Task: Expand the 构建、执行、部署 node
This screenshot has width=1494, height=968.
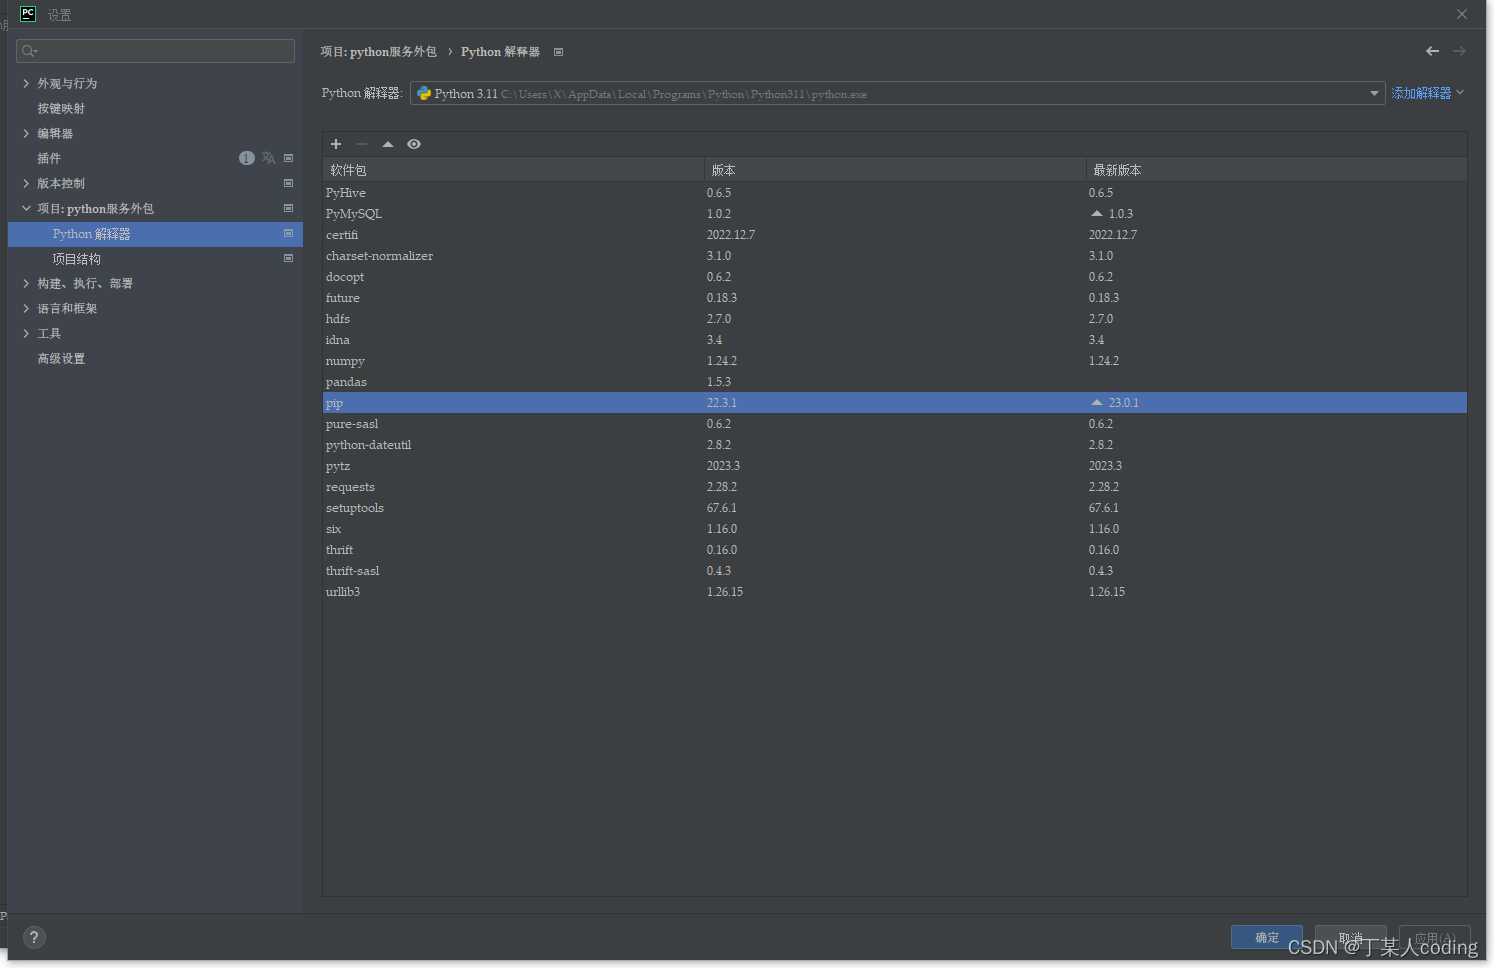Action: pyautogui.click(x=26, y=283)
